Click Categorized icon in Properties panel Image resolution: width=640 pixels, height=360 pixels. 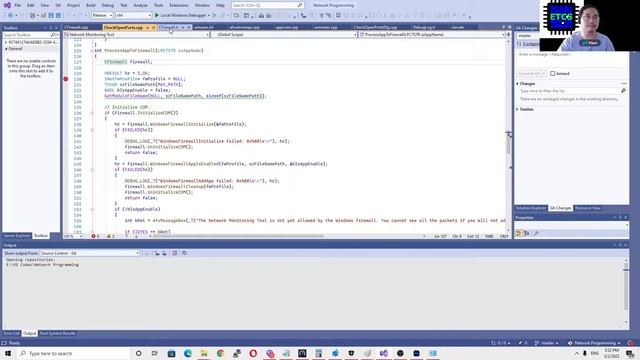tap(519, 233)
